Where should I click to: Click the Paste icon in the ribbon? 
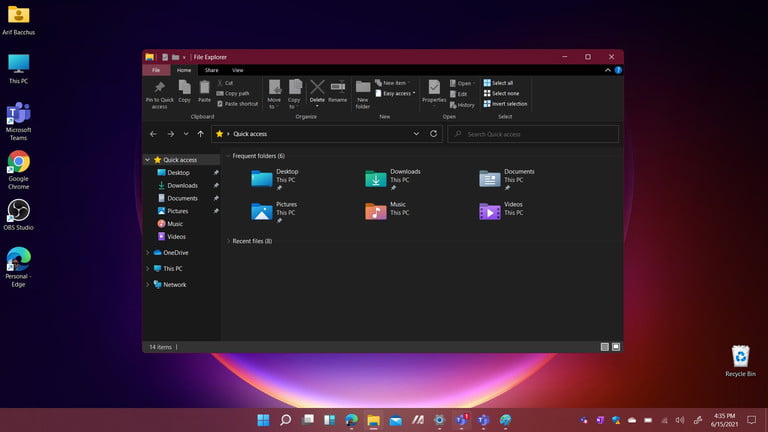(x=204, y=89)
